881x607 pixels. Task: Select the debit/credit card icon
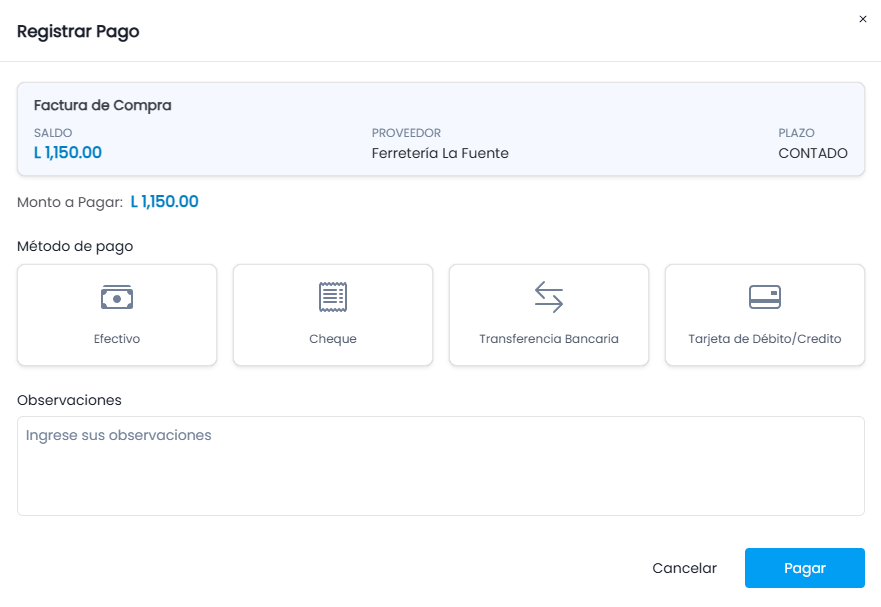click(x=765, y=297)
